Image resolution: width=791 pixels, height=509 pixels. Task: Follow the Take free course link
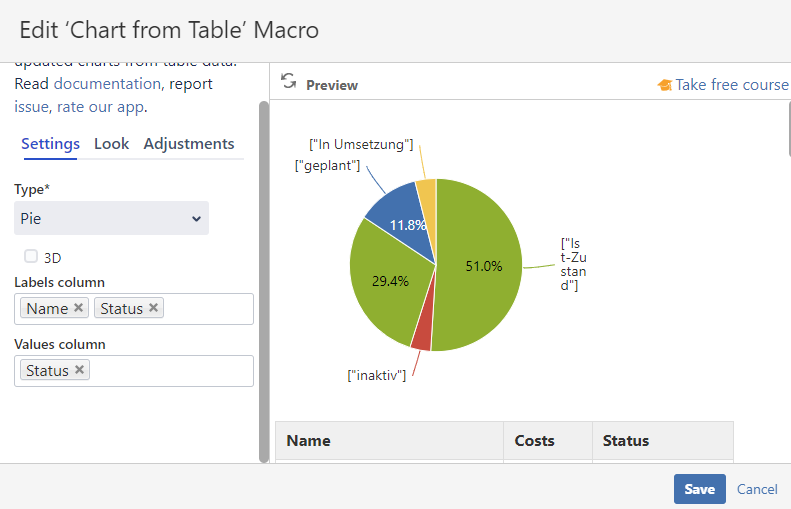tap(731, 85)
